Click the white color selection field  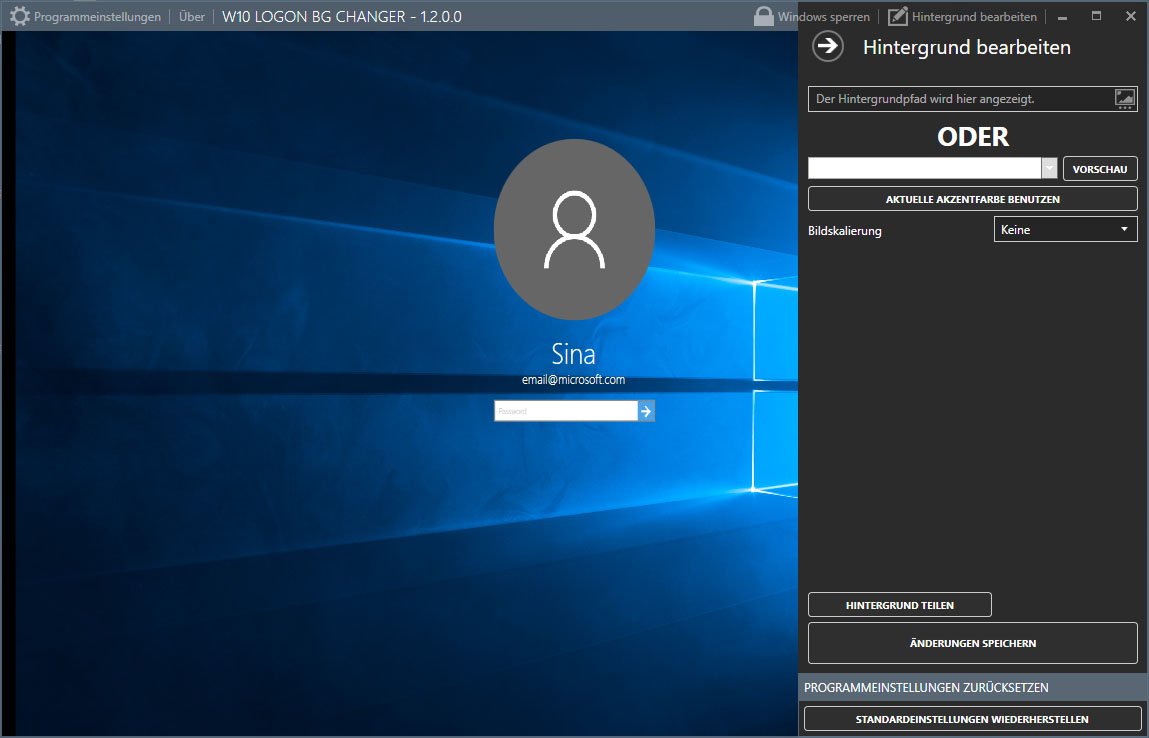924,168
